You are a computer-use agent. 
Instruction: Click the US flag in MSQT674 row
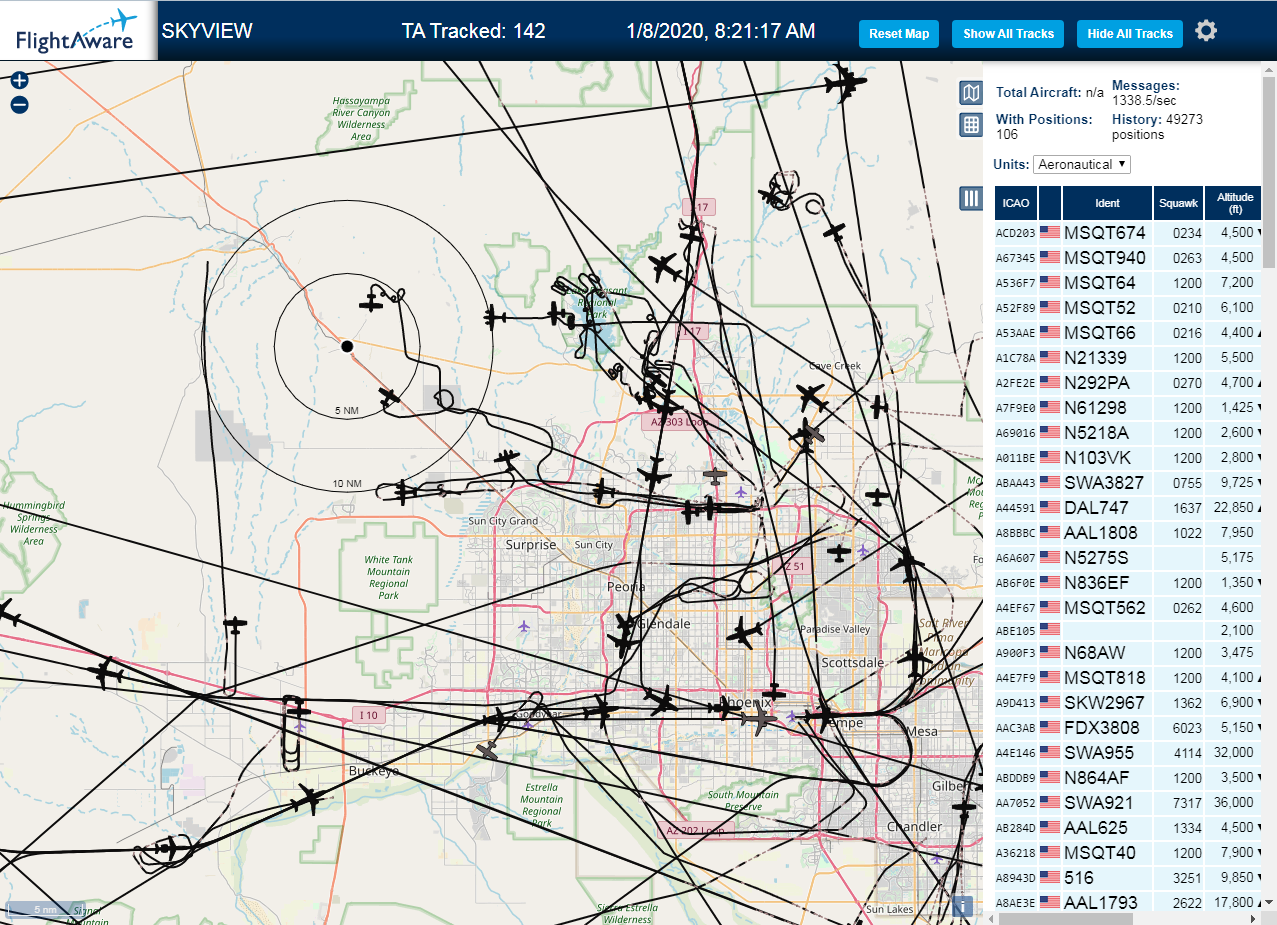pyautogui.click(x=1050, y=232)
